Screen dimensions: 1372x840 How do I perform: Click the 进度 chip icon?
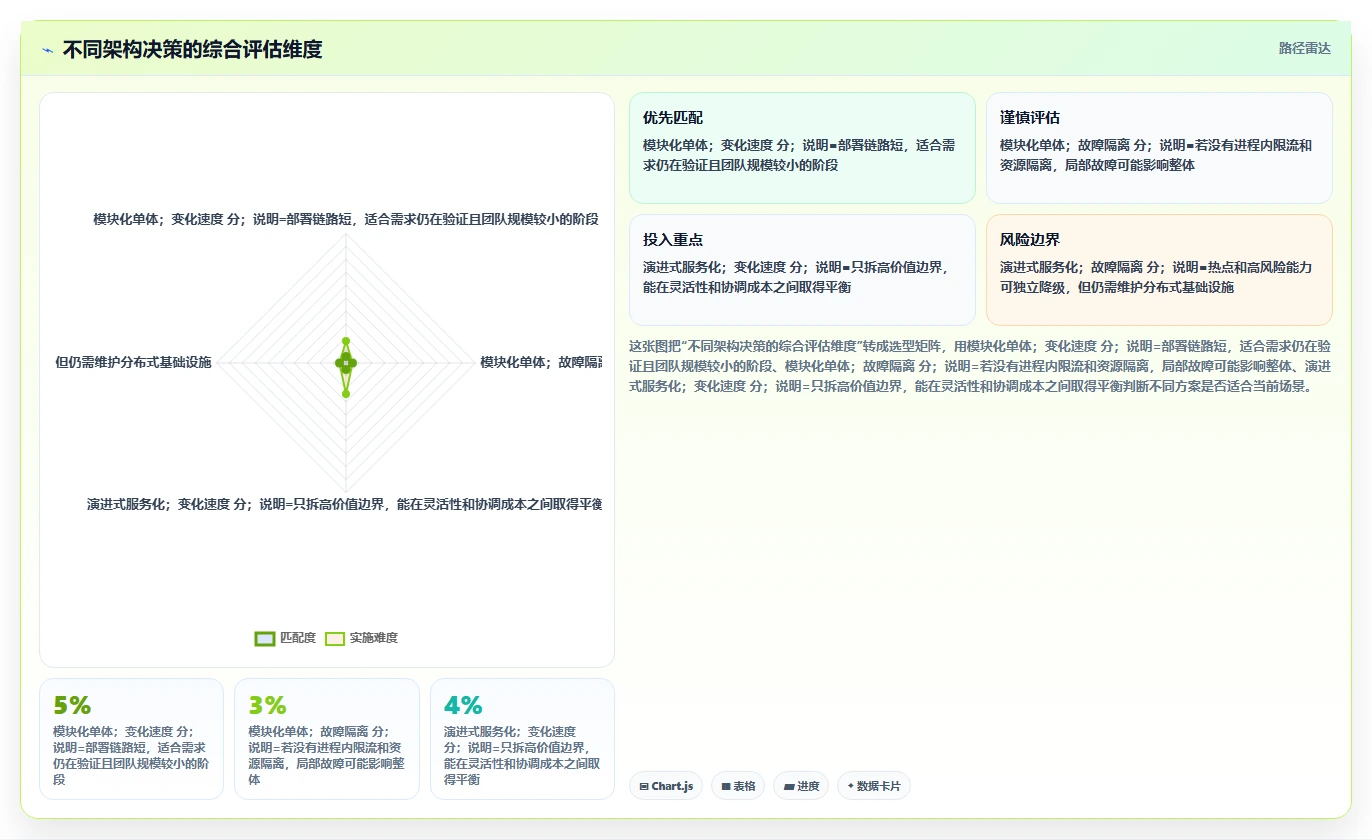[x=789, y=787]
